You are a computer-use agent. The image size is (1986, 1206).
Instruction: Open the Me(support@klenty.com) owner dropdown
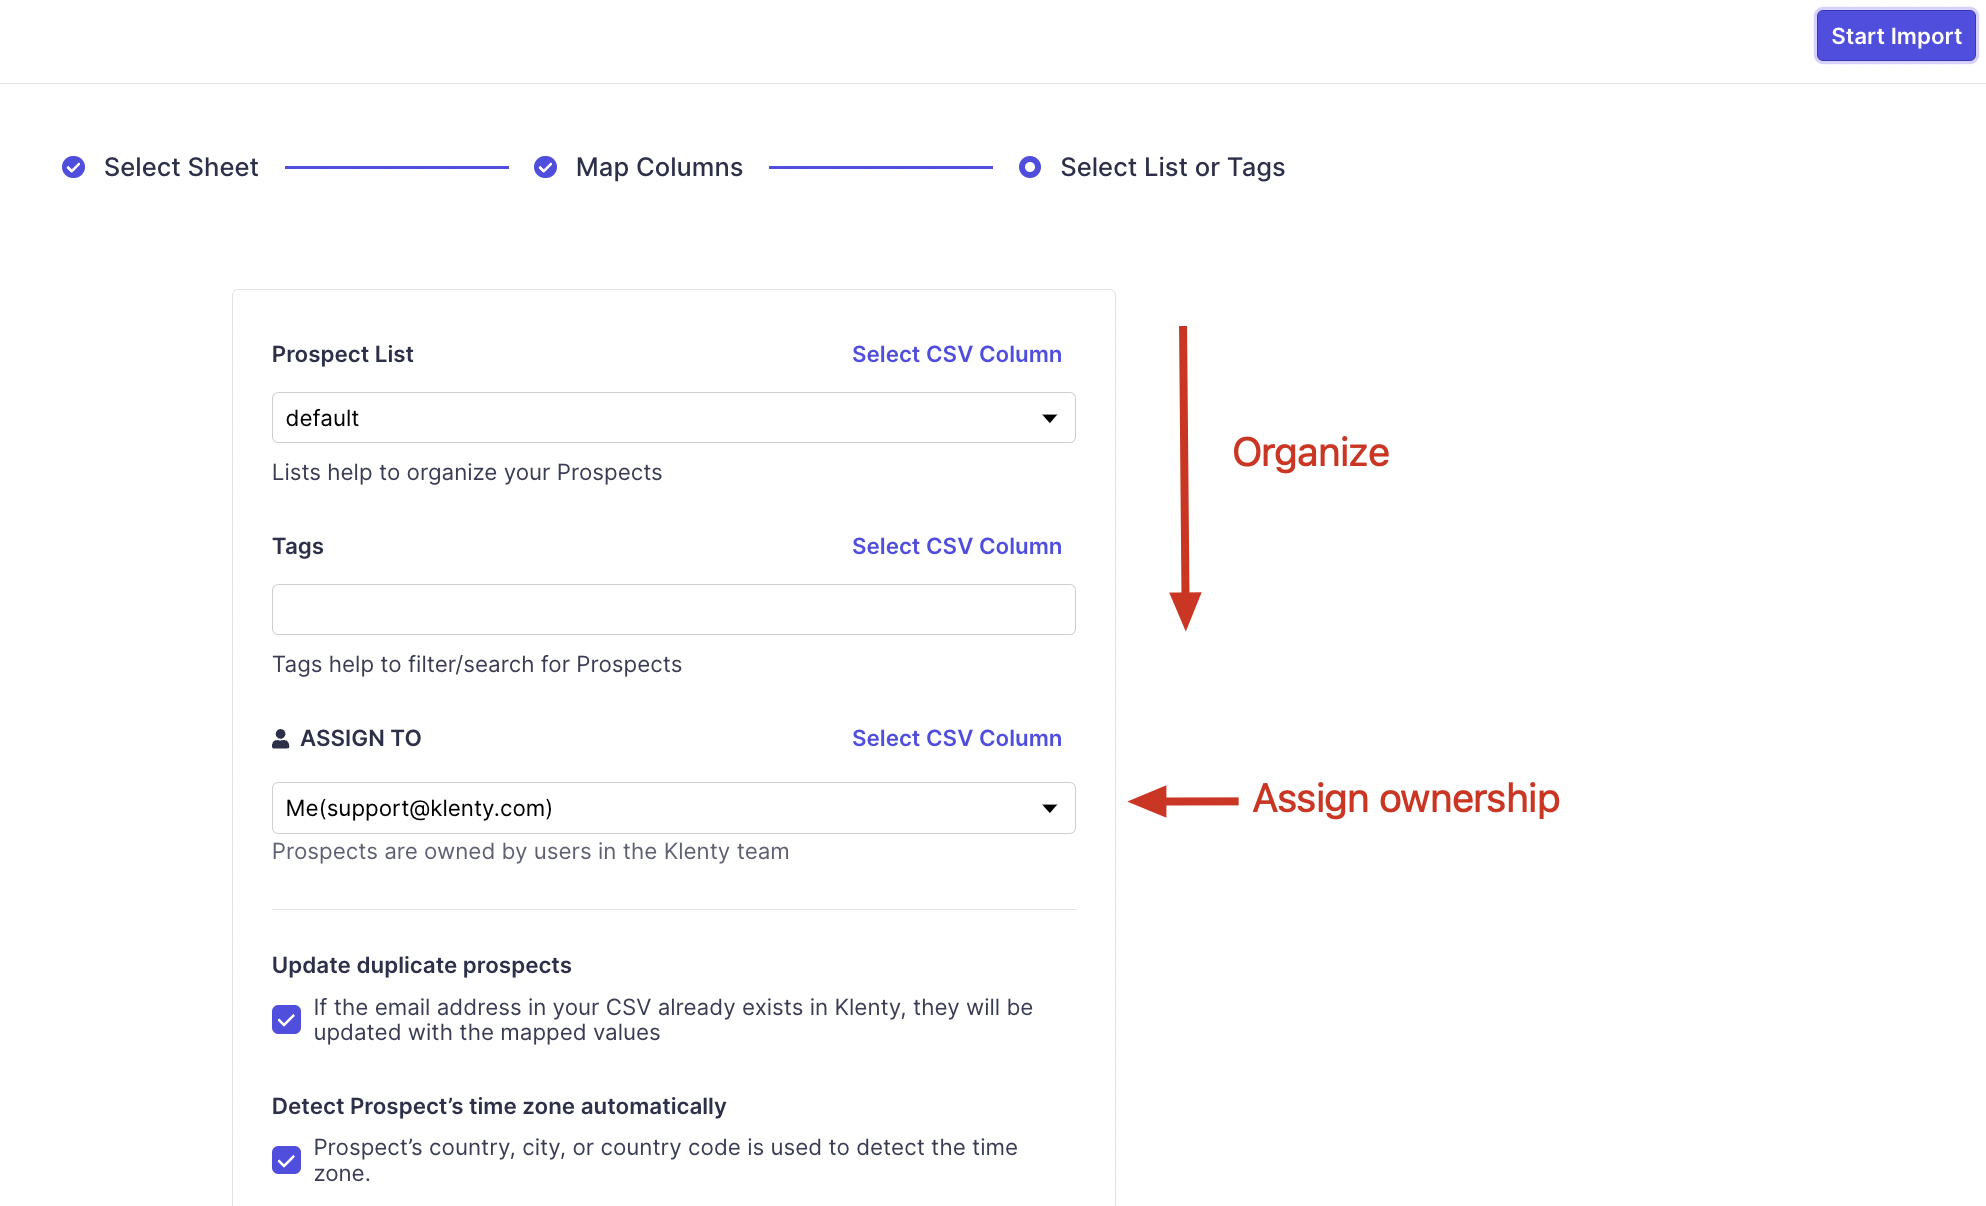[660, 808]
